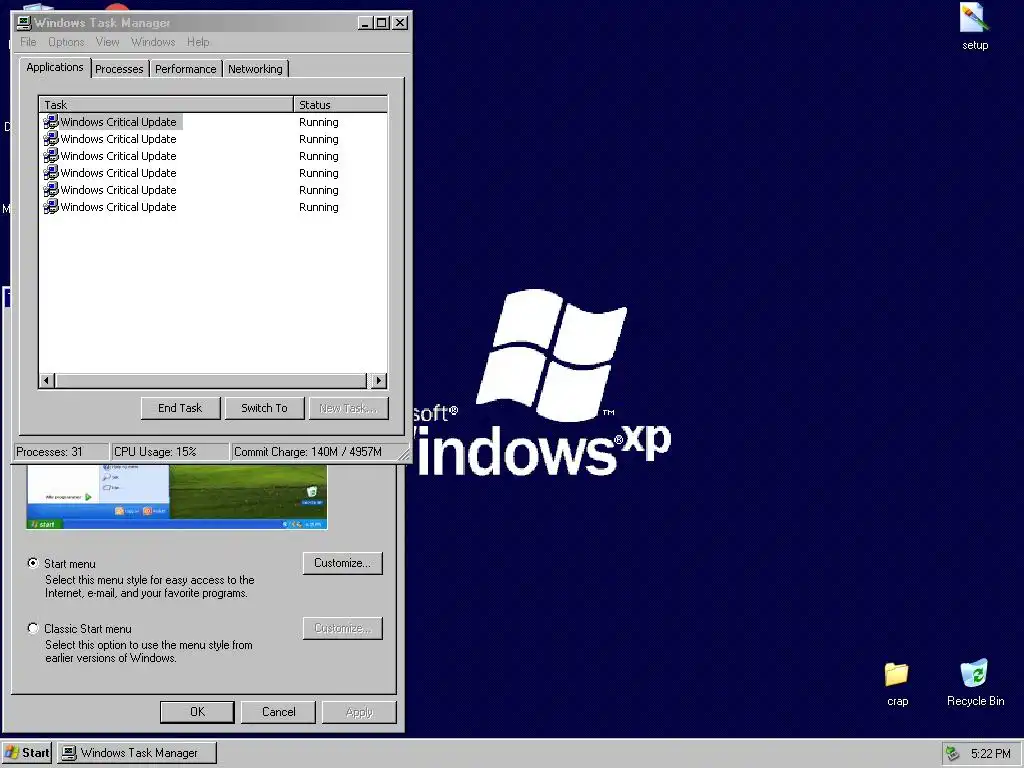Screen dimensions: 1024x768
Task: Click Customize beside the Classic Start menu option
Action: (x=342, y=628)
